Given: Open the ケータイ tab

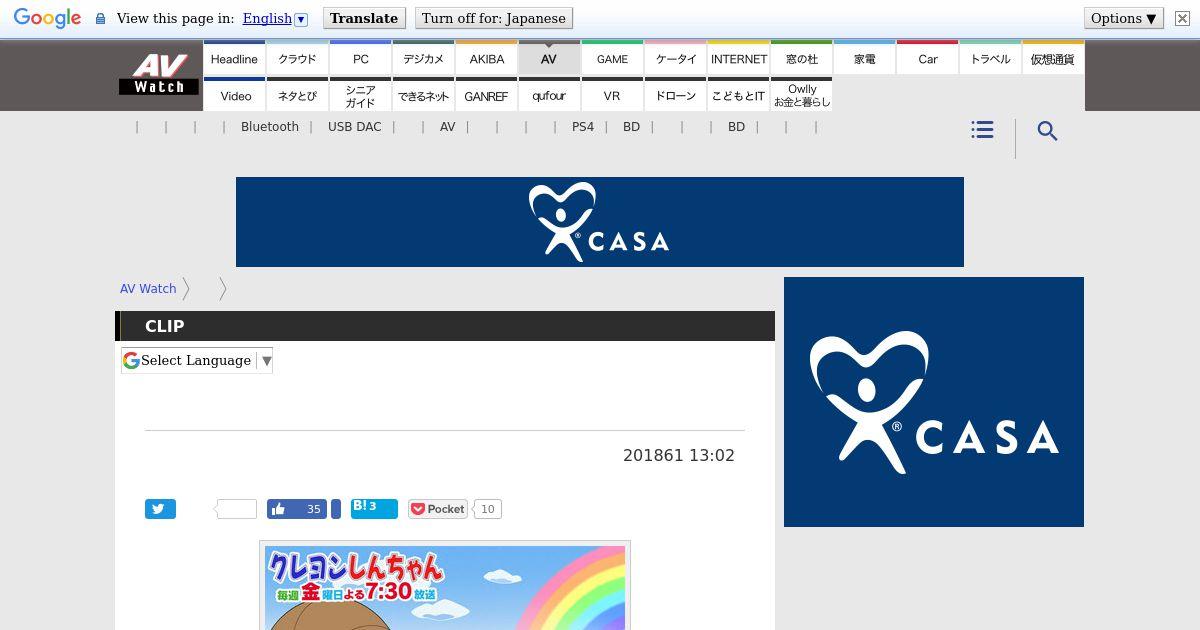Looking at the screenshot, I should tap(675, 58).
